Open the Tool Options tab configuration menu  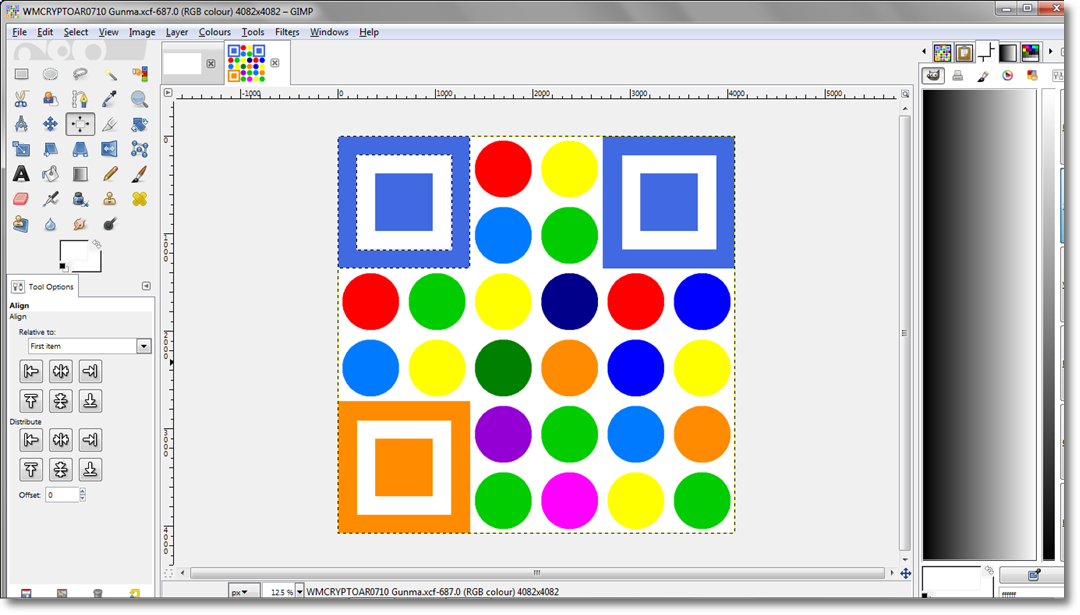[146, 286]
